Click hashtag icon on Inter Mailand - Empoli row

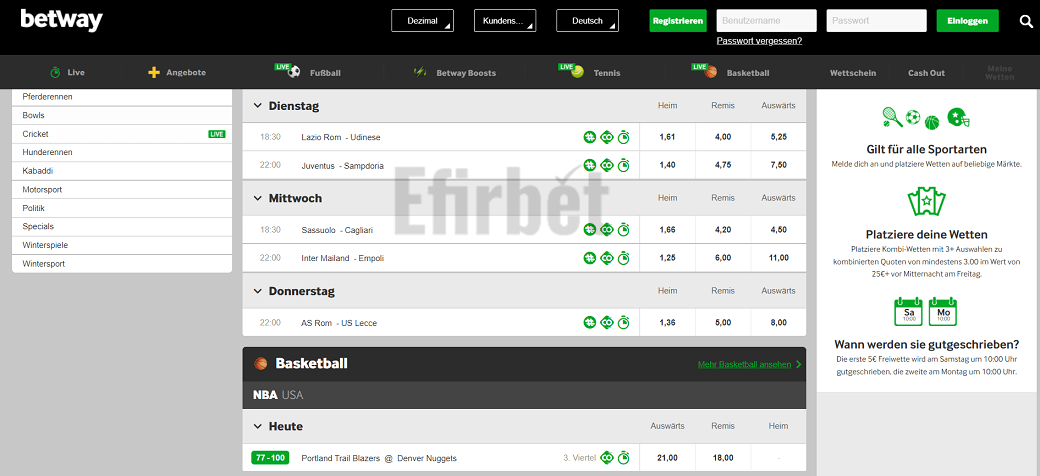point(590,258)
